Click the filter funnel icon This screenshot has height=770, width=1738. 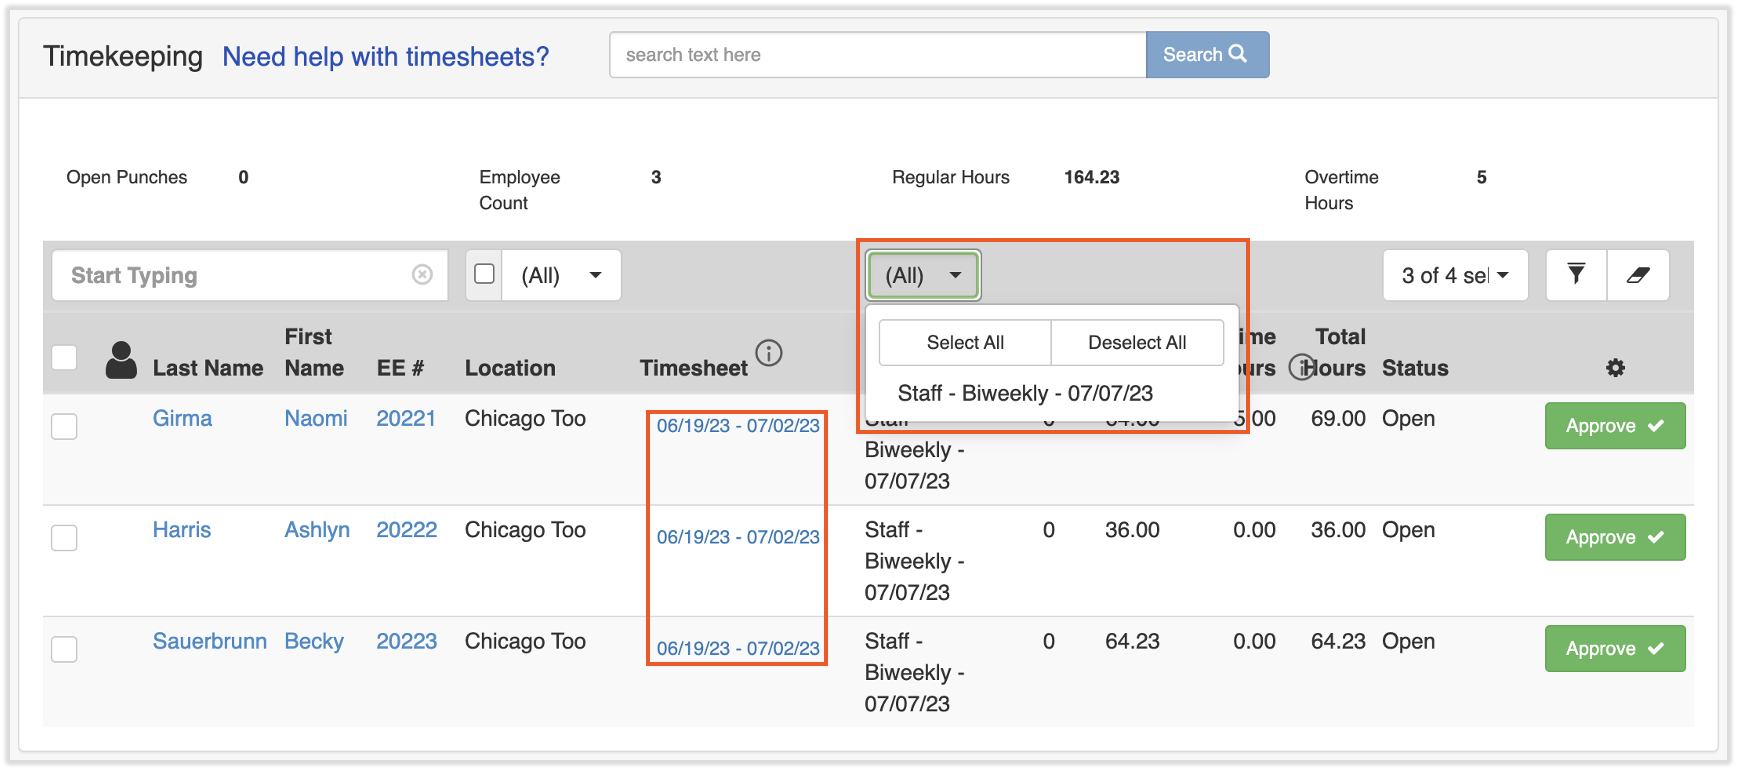click(1576, 274)
